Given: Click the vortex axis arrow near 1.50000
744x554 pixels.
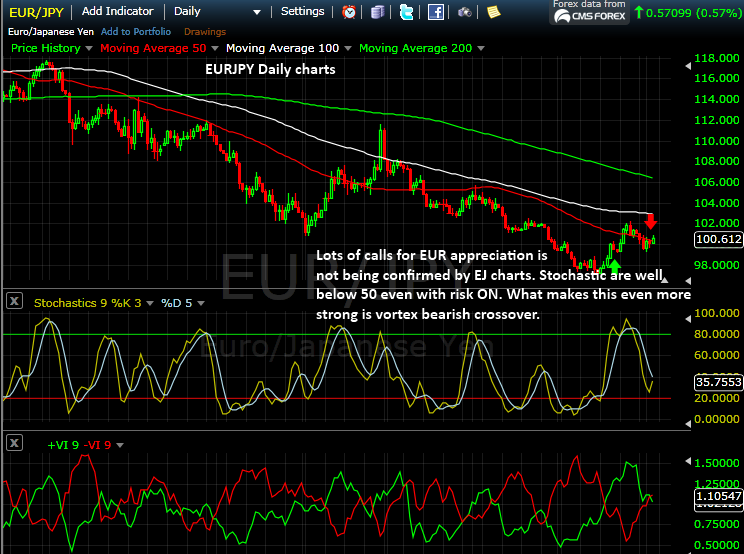Looking at the screenshot, I should pos(688,461).
